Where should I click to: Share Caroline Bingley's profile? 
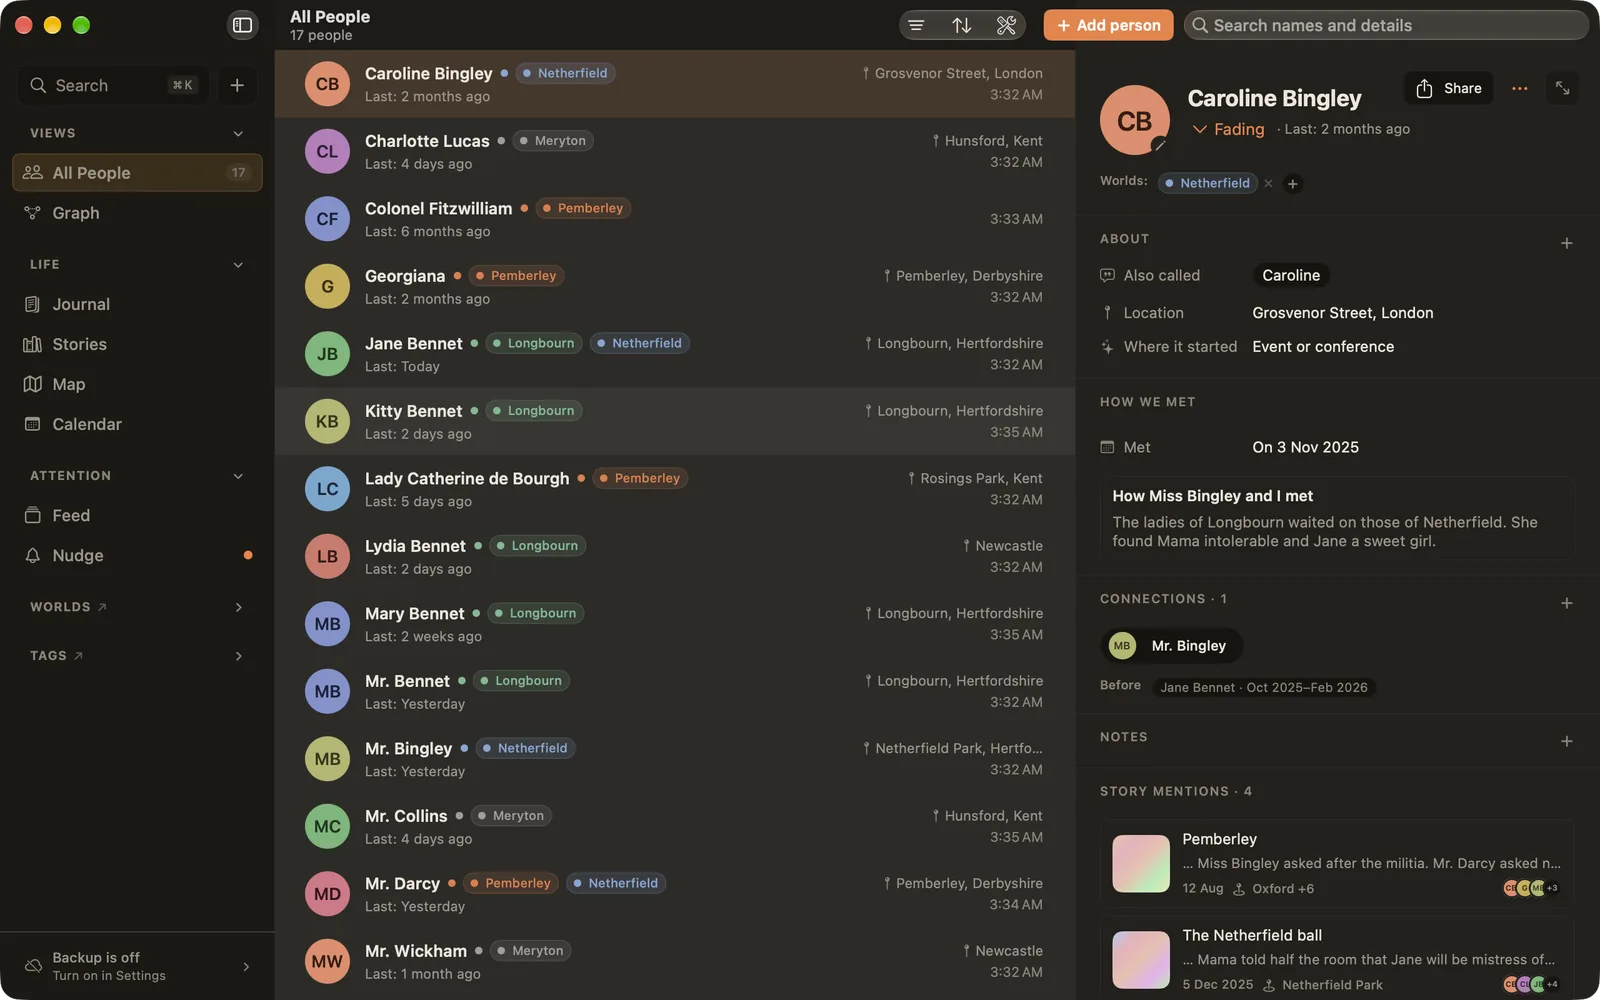[1448, 88]
